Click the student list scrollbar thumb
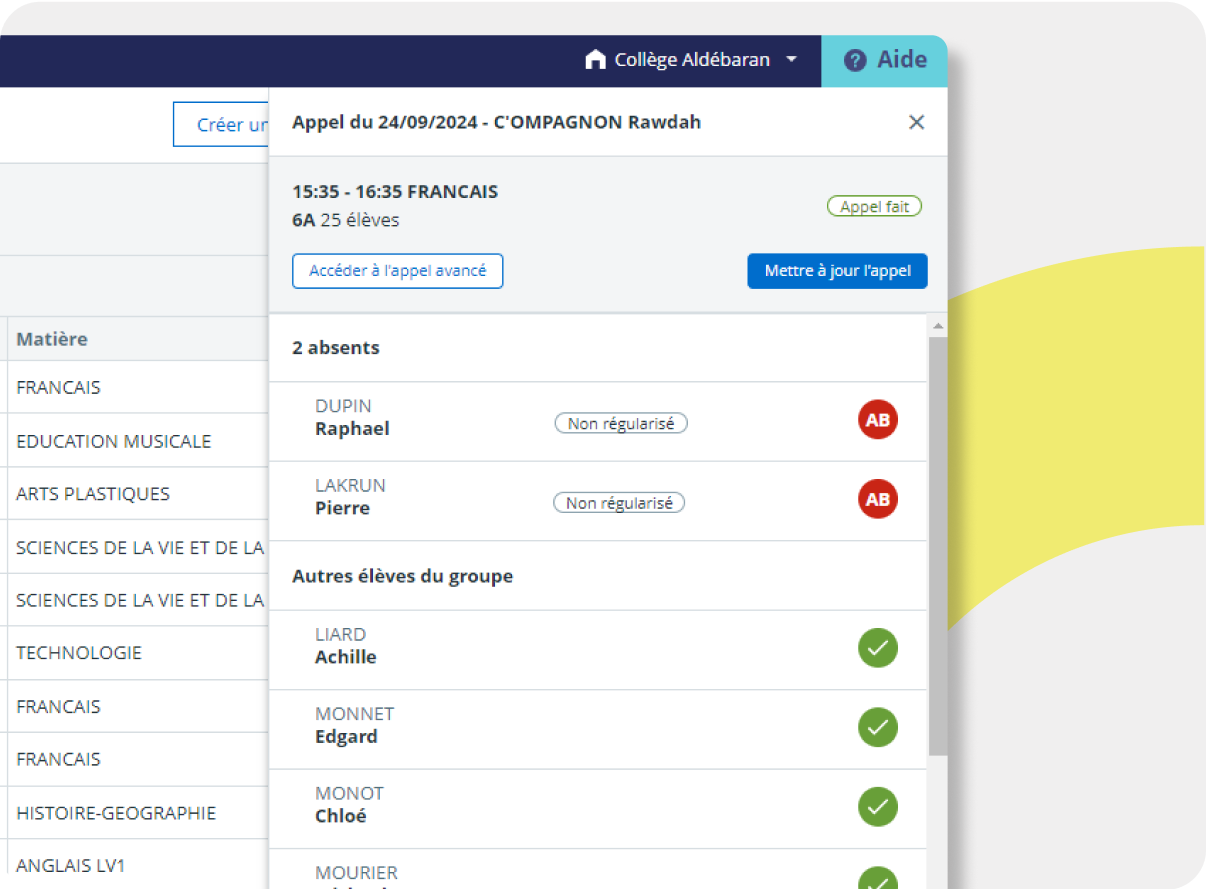Screen dimensions: 1206x889 pyautogui.click(x=937, y=545)
